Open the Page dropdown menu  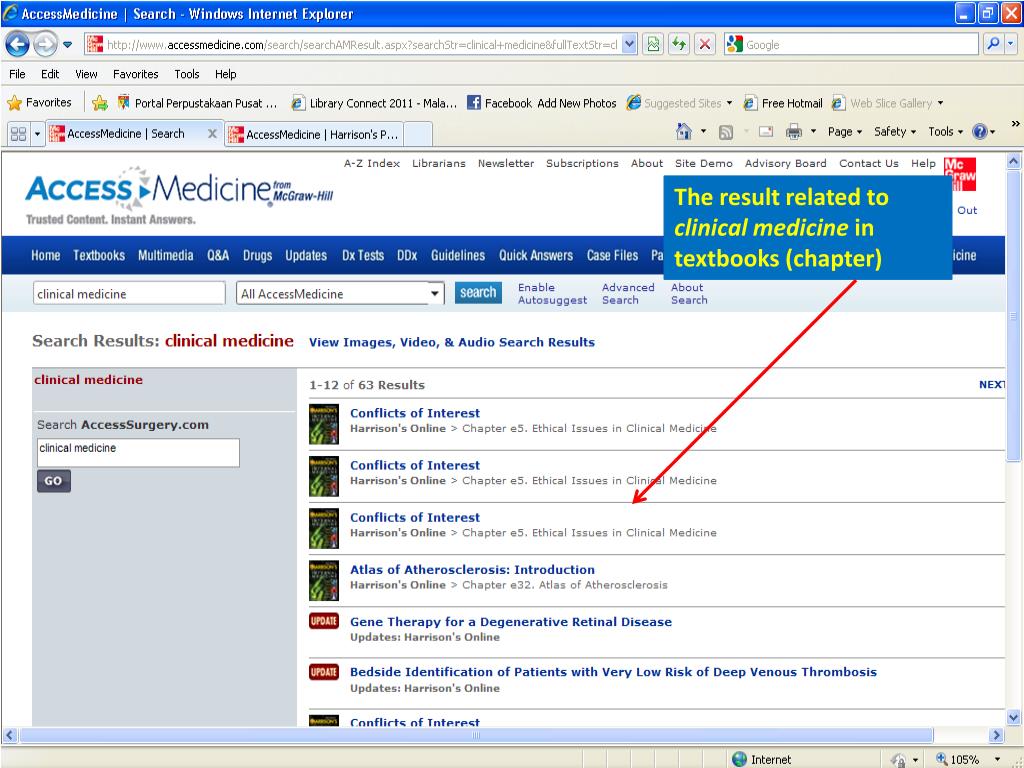point(845,131)
